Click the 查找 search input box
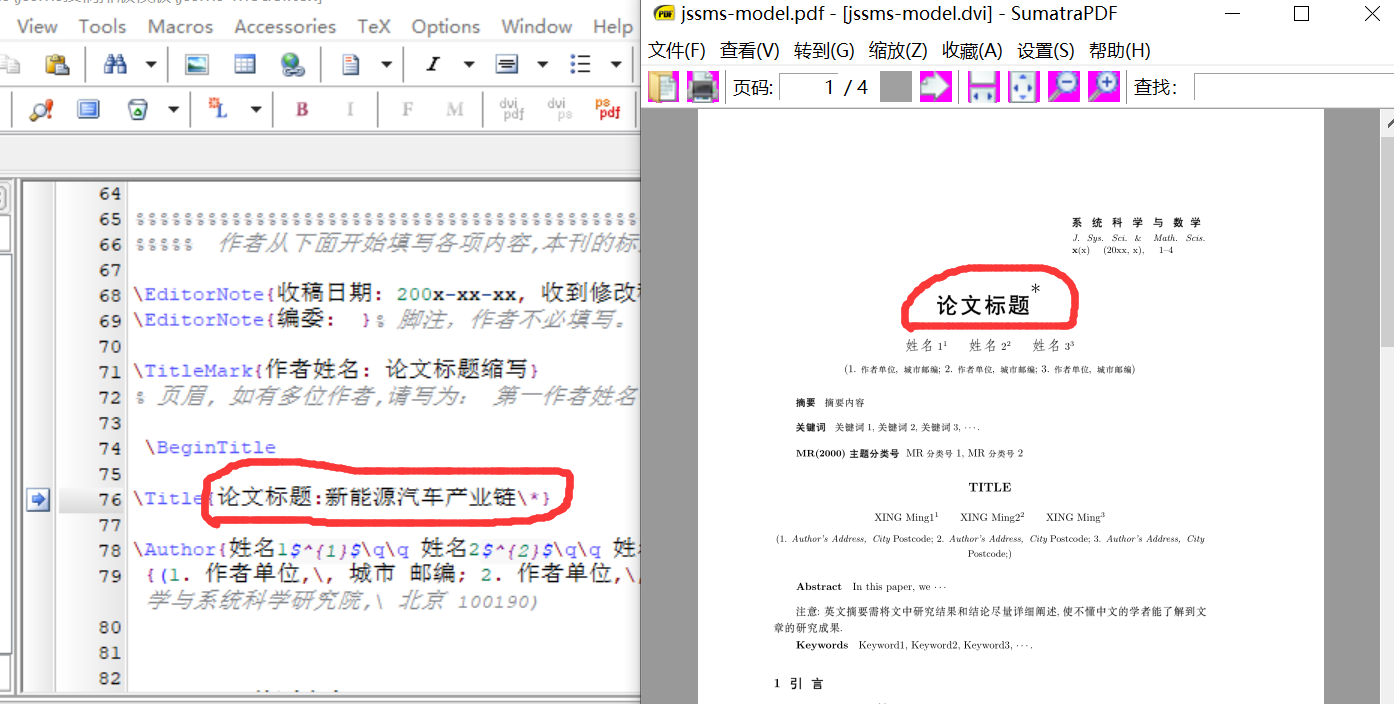 click(1293, 87)
